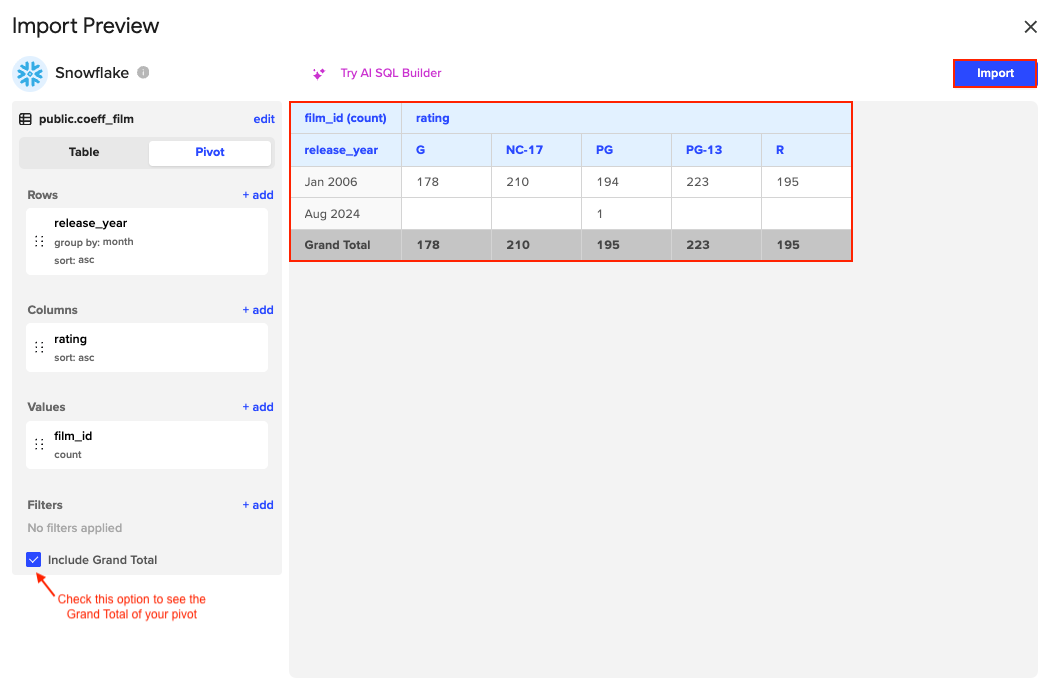Screen dimensions: 1050x686
Task: Click the drag handle on the film_id card
Action: [38, 445]
